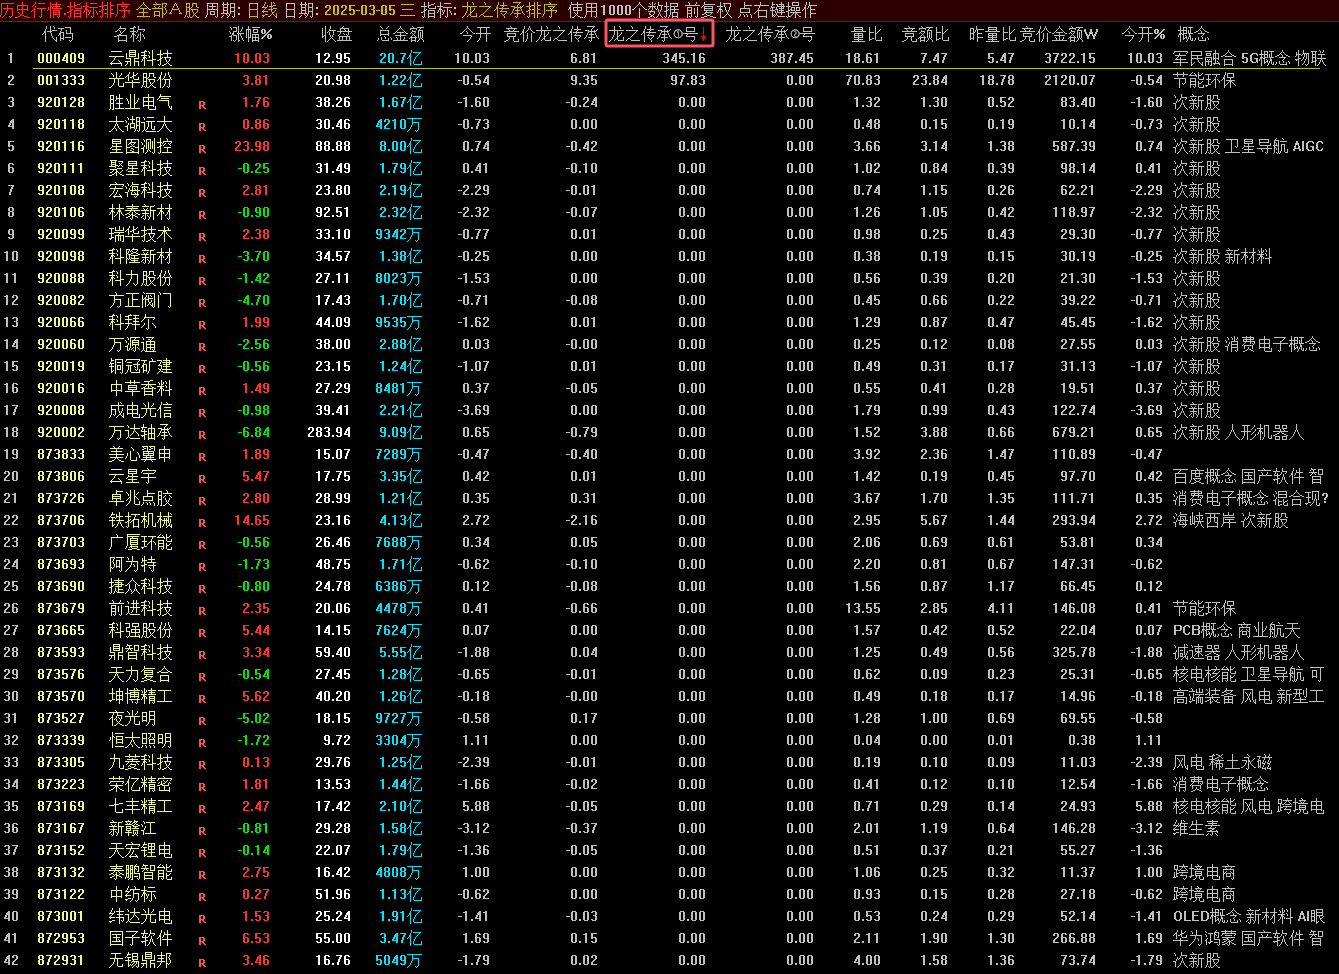
Task: Click 林泰新材 in the name column
Action: tap(140, 212)
